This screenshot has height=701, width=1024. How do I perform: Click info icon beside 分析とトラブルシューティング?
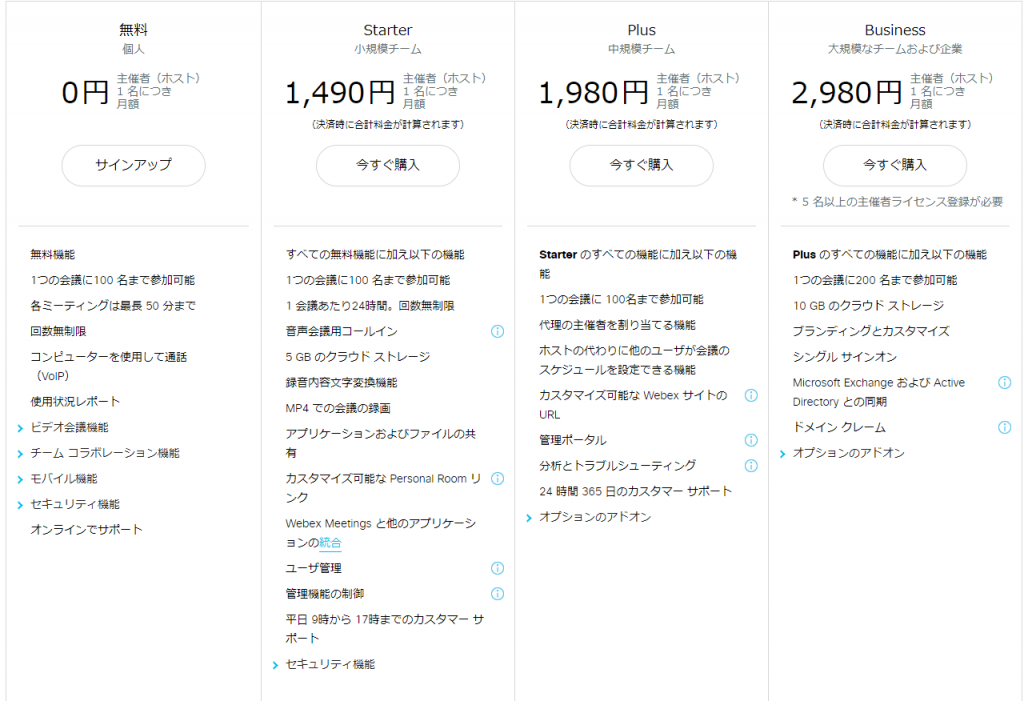point(752,465)
